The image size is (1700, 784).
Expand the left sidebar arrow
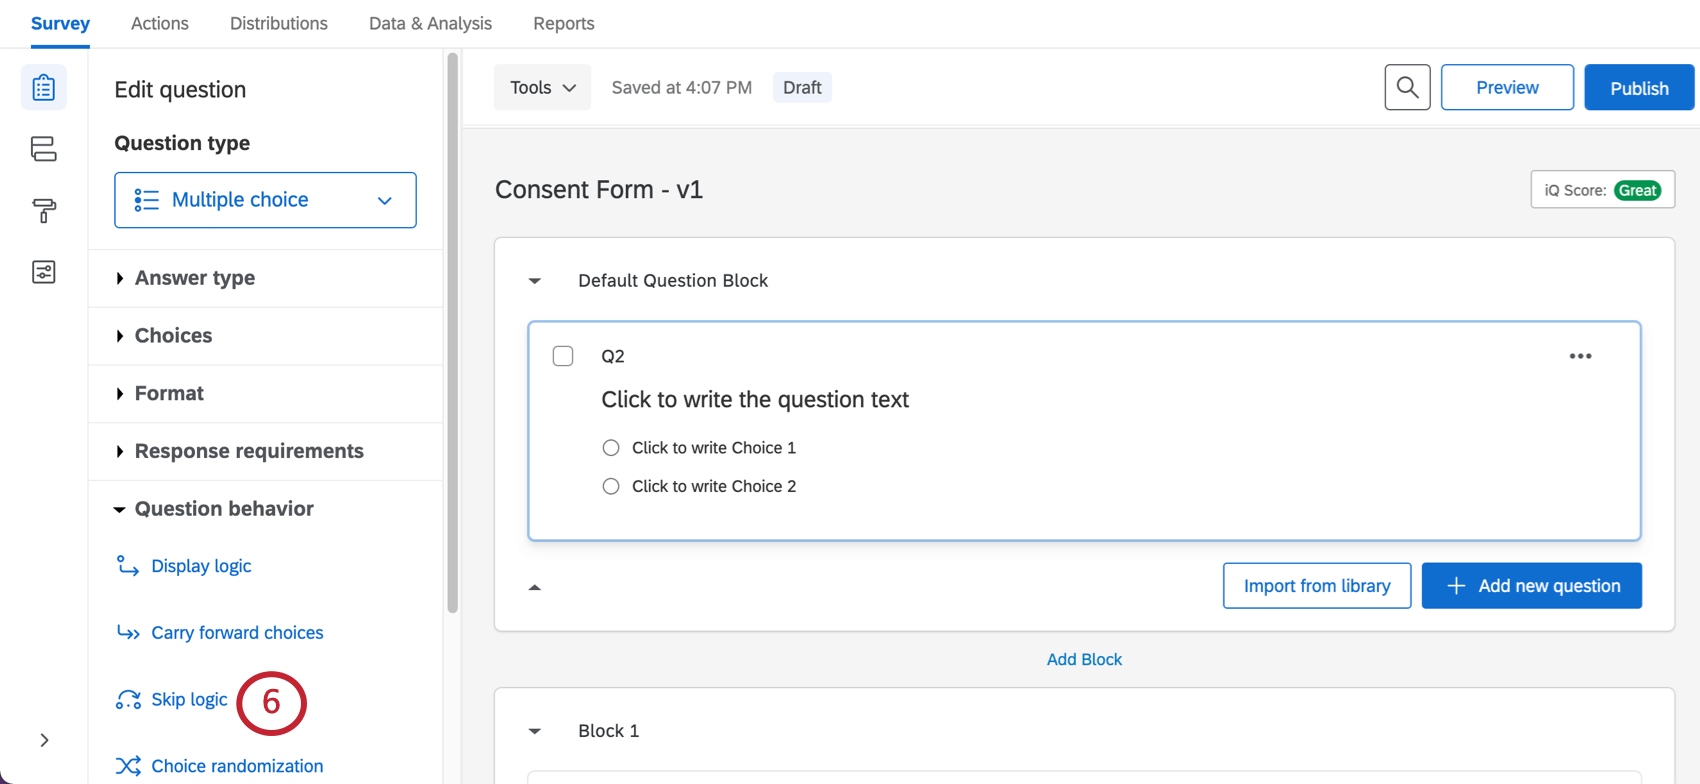pyautogui.click(x=44, y=740)
